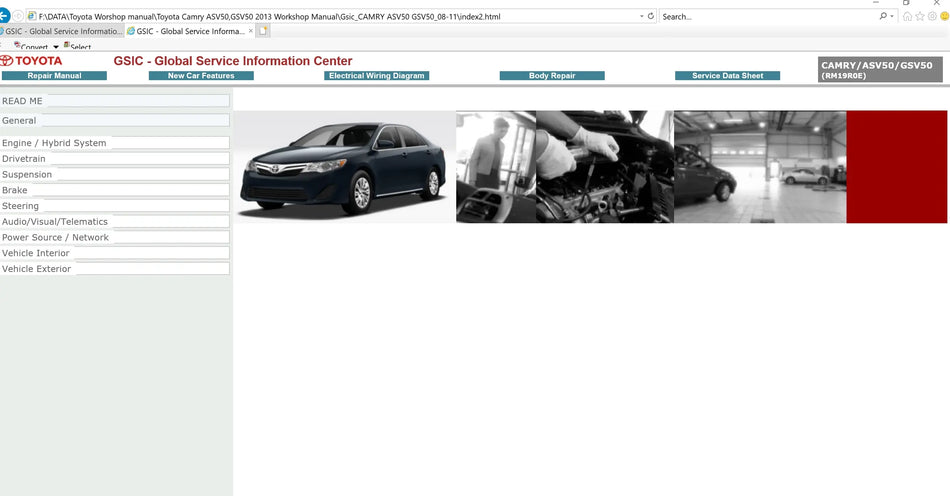This screenshot has width=950, height=496.
Task: Open the browser Tools gear icon
Action: [x=931, y=16]
